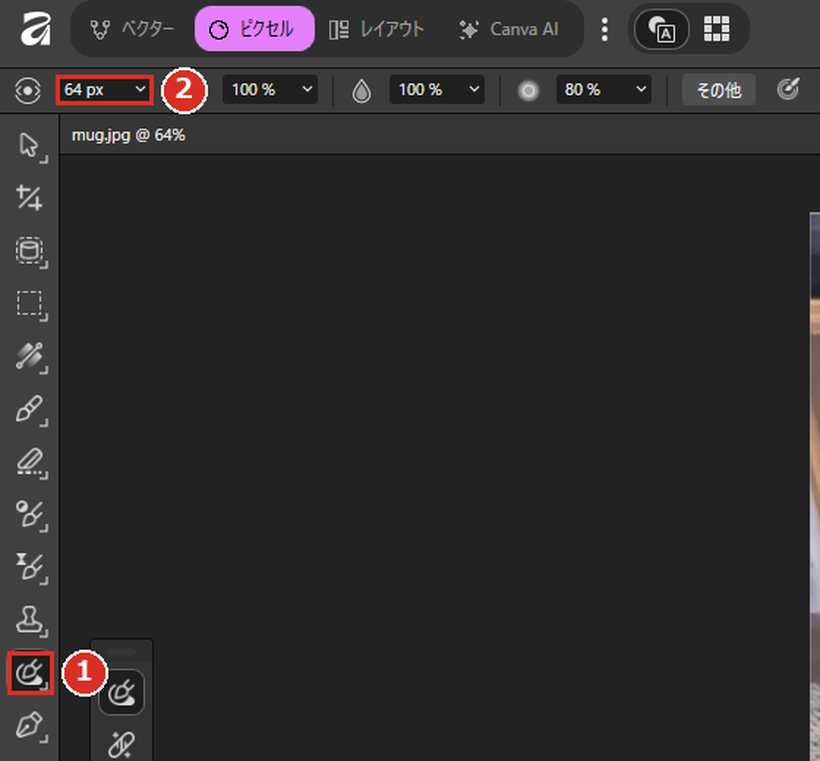The image size is (820, 761).
Task: Select the brush tool with hourglass symbol
Action: 30,567
